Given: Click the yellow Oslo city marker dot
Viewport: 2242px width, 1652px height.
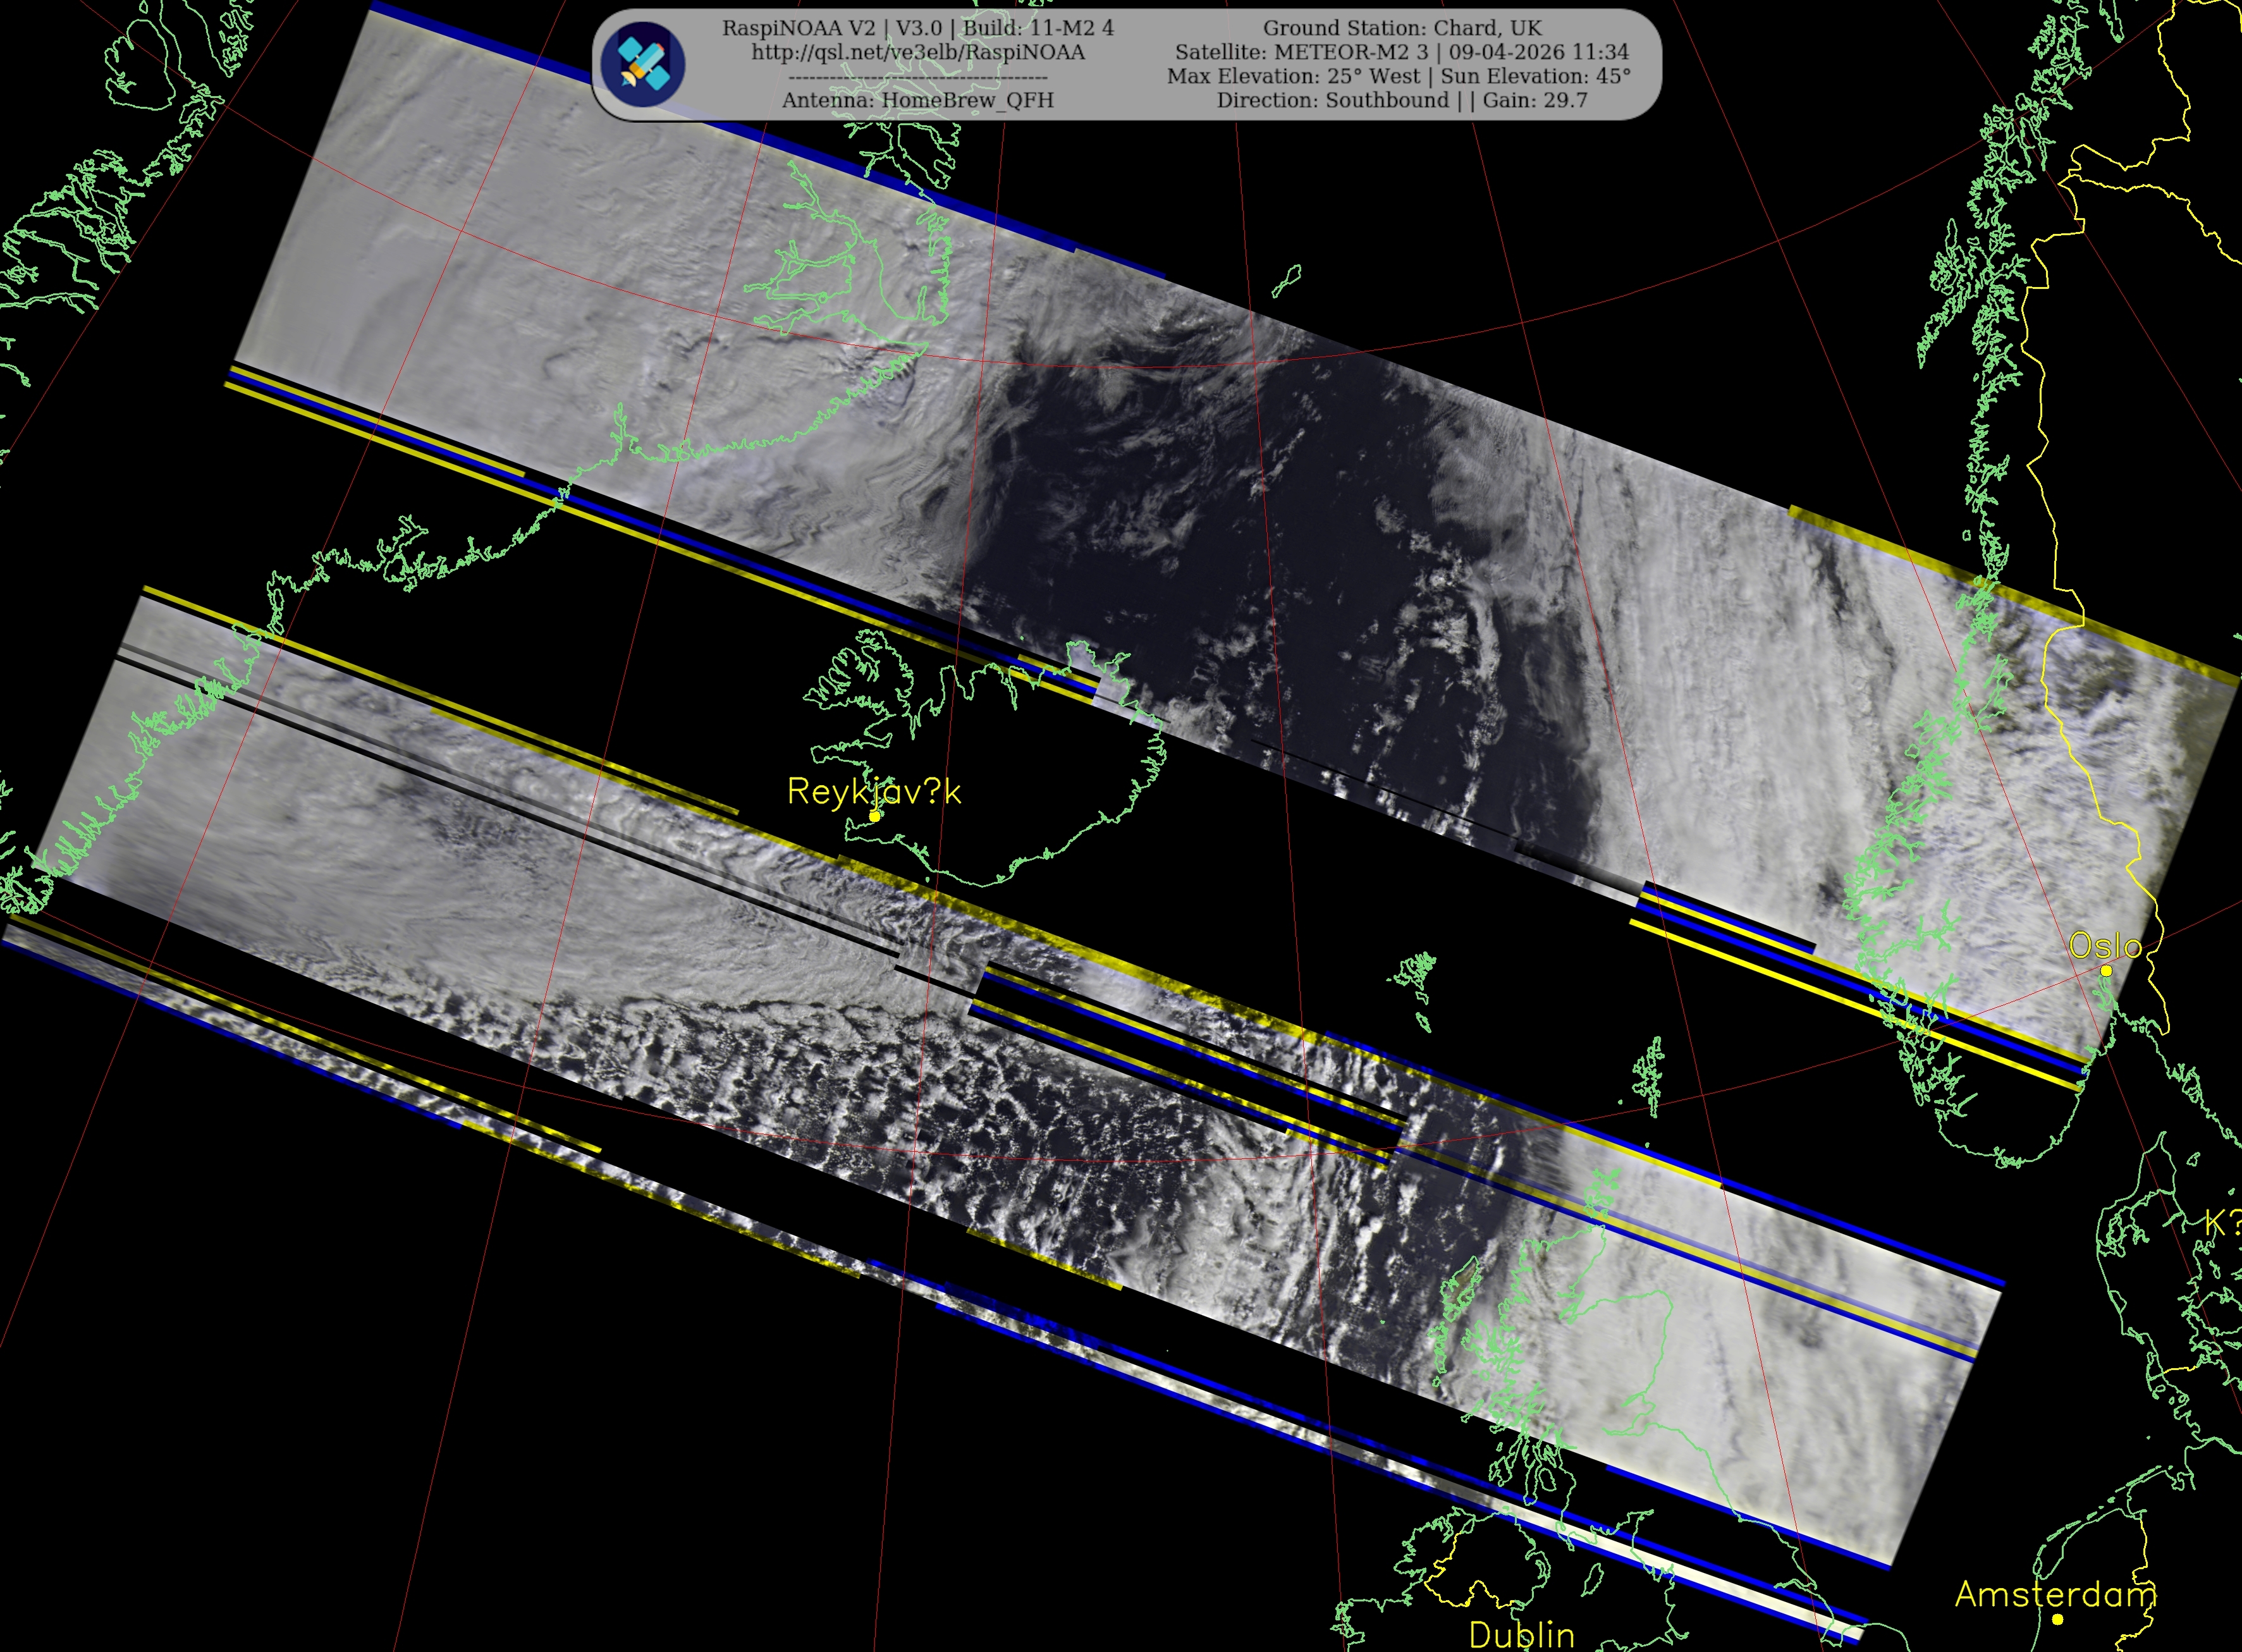Looking at the screenshot, I should pos(2106,970).
